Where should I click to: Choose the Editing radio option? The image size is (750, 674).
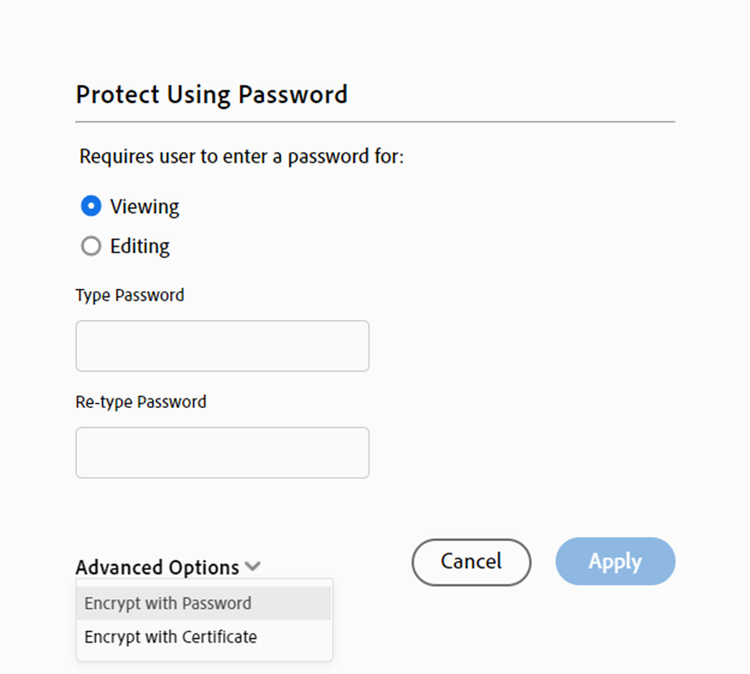pyautogui.click(x=91, y=246)
